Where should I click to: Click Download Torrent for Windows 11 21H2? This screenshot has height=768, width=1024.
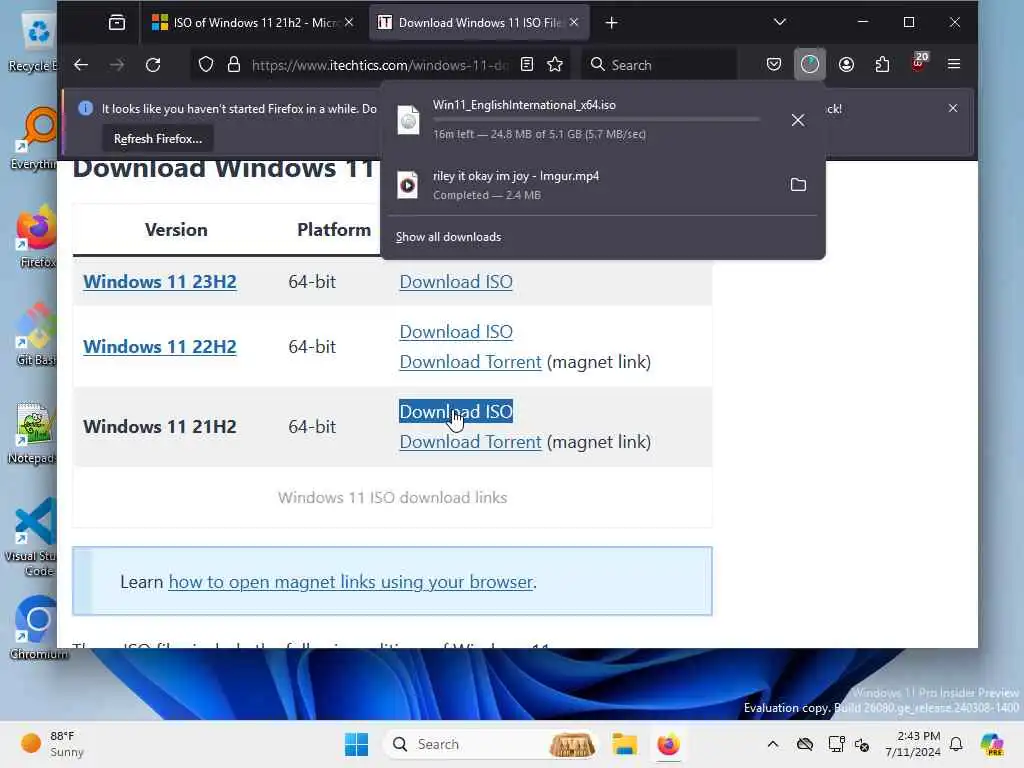coord(470,442)
